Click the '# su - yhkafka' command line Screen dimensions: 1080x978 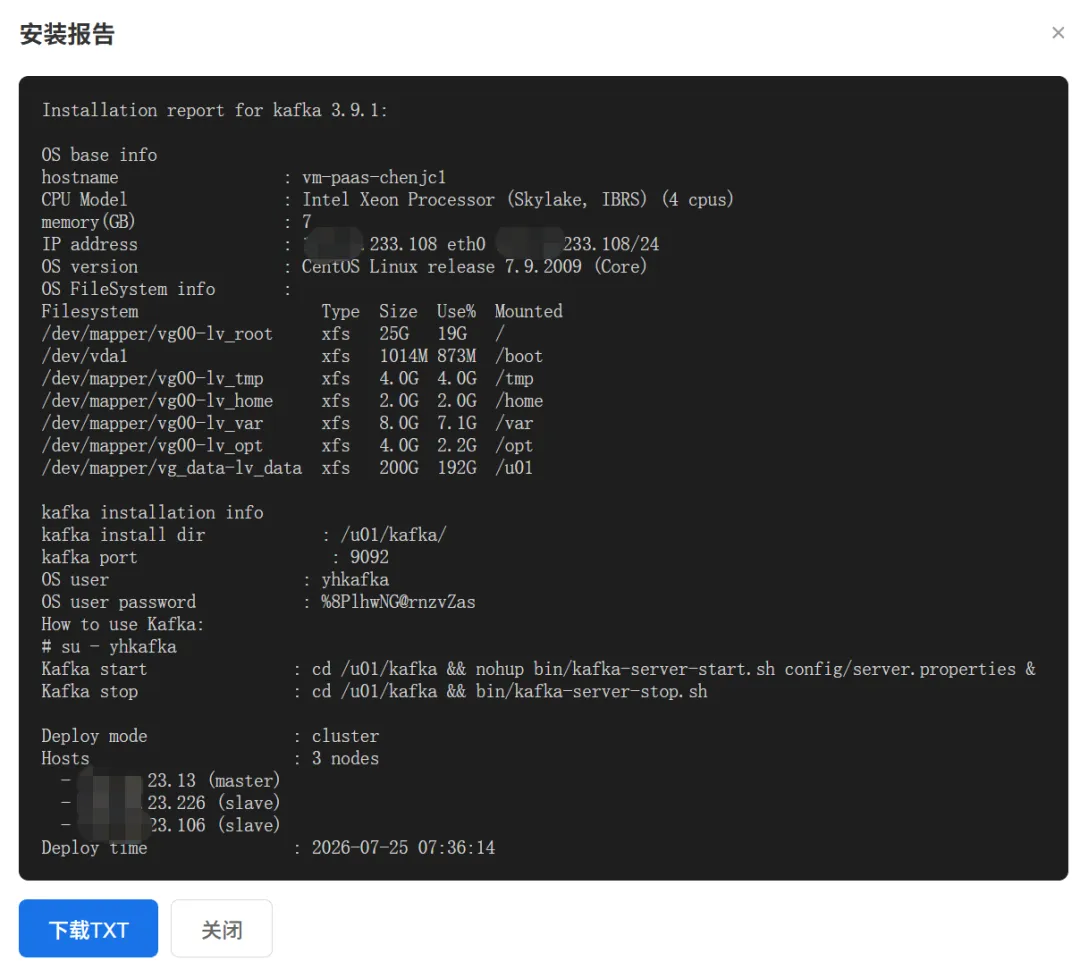pos(109,647)
